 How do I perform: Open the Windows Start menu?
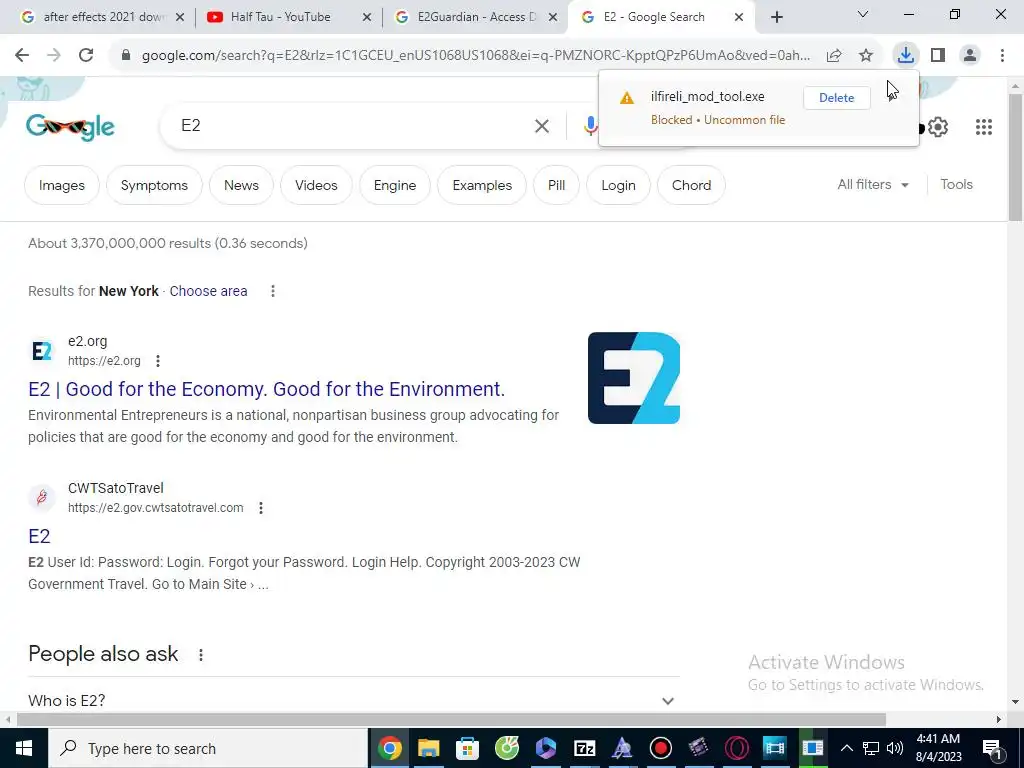[24, 748]
